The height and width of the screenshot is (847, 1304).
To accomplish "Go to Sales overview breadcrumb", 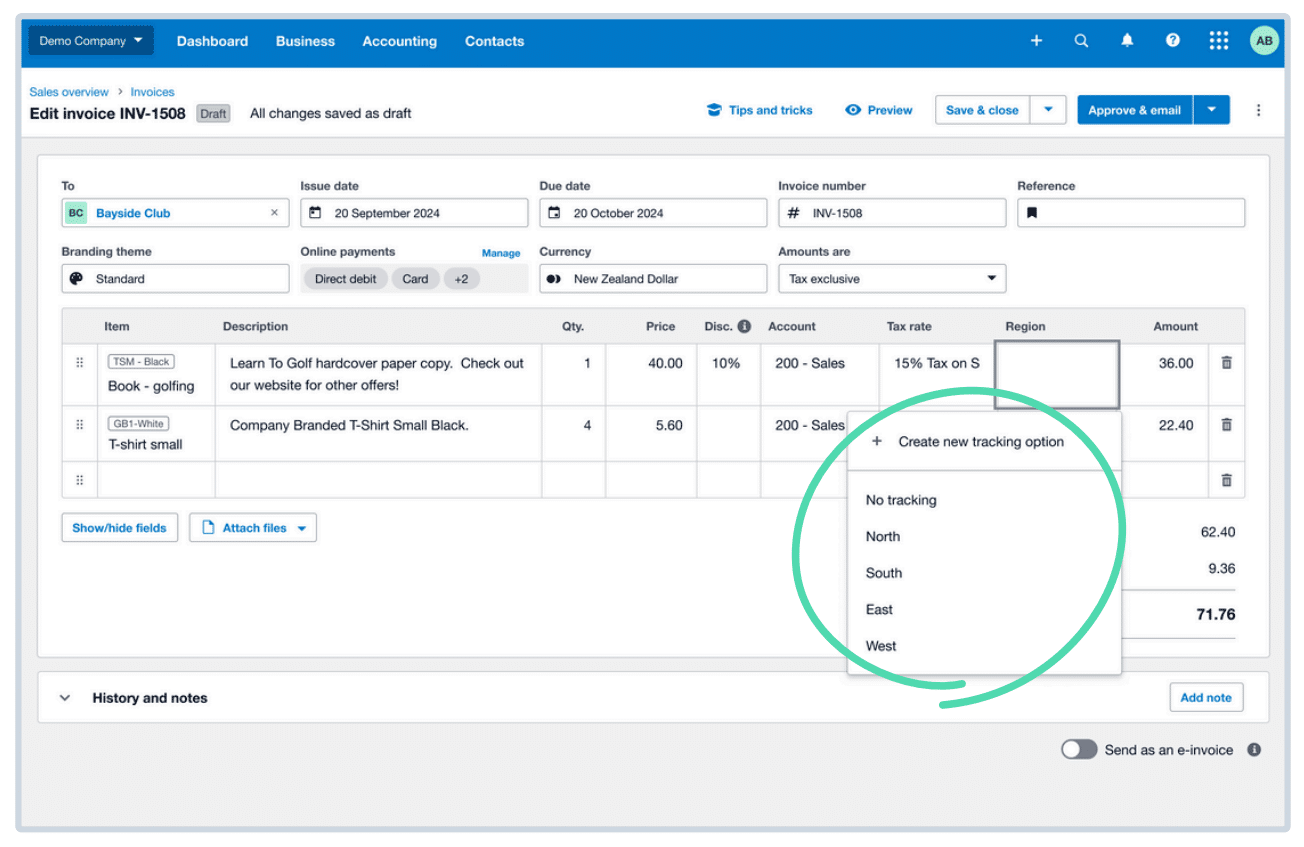I will point(69,92).
